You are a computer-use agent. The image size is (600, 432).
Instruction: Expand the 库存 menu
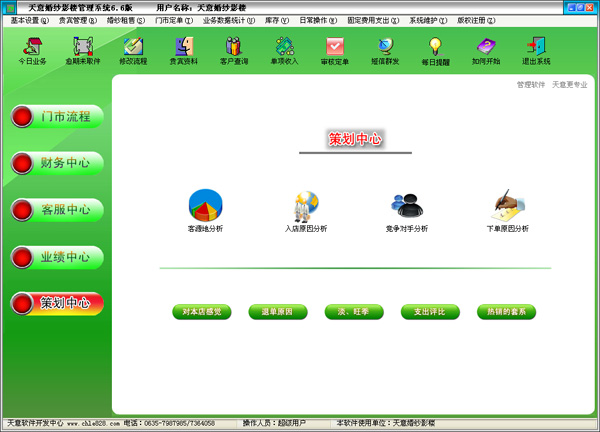(x=277, y=20)
